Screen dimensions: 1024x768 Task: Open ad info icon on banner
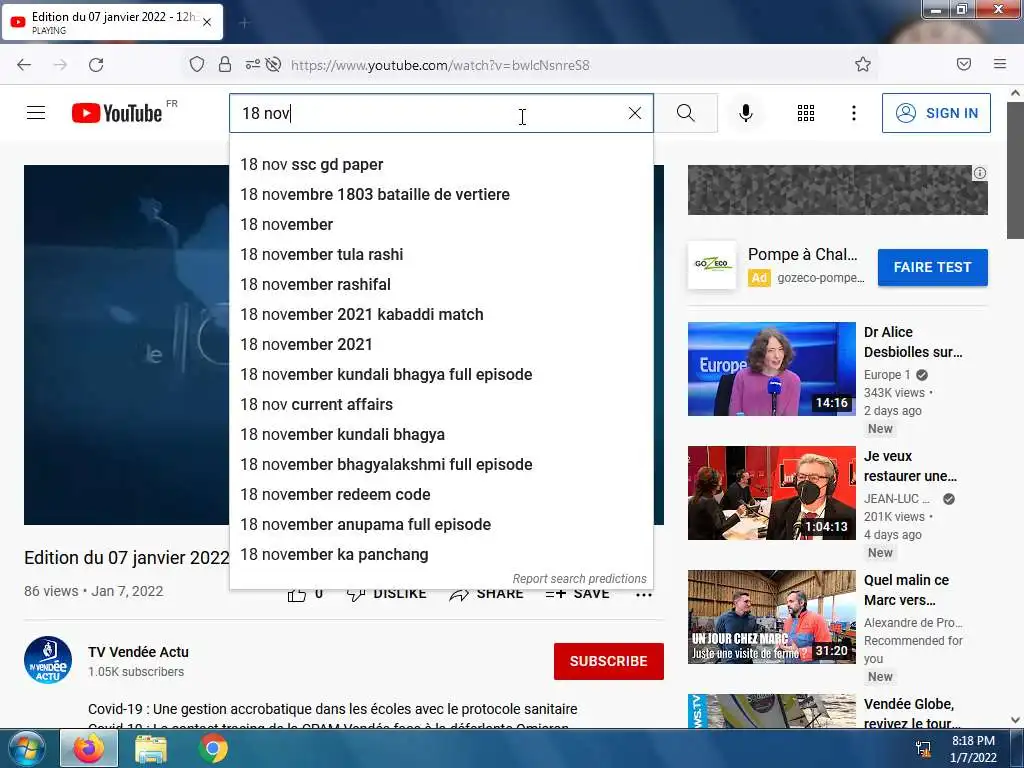980,173
